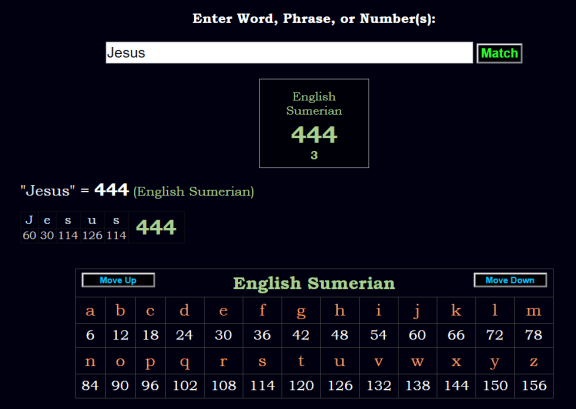Click the e letter cell in breakdown

(47, 220)
